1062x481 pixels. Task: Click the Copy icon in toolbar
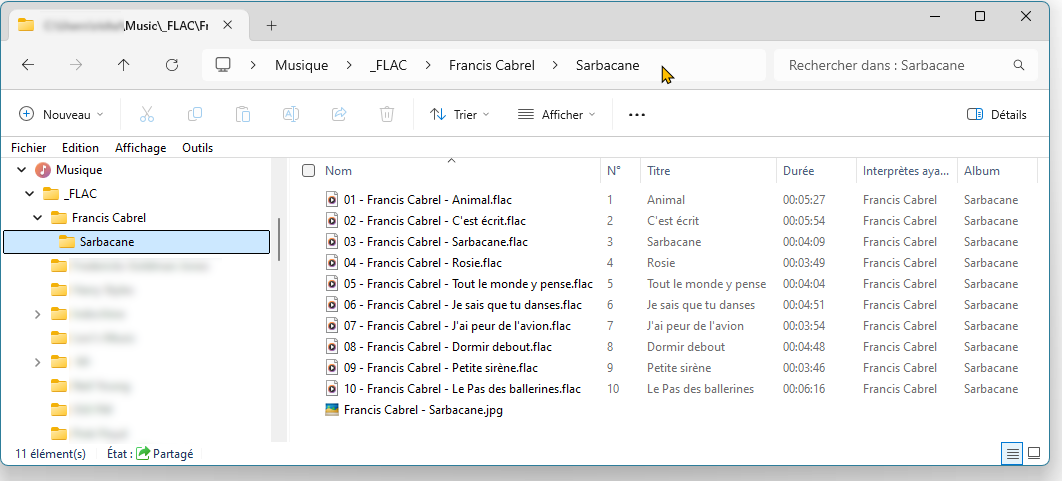point(195,114)
